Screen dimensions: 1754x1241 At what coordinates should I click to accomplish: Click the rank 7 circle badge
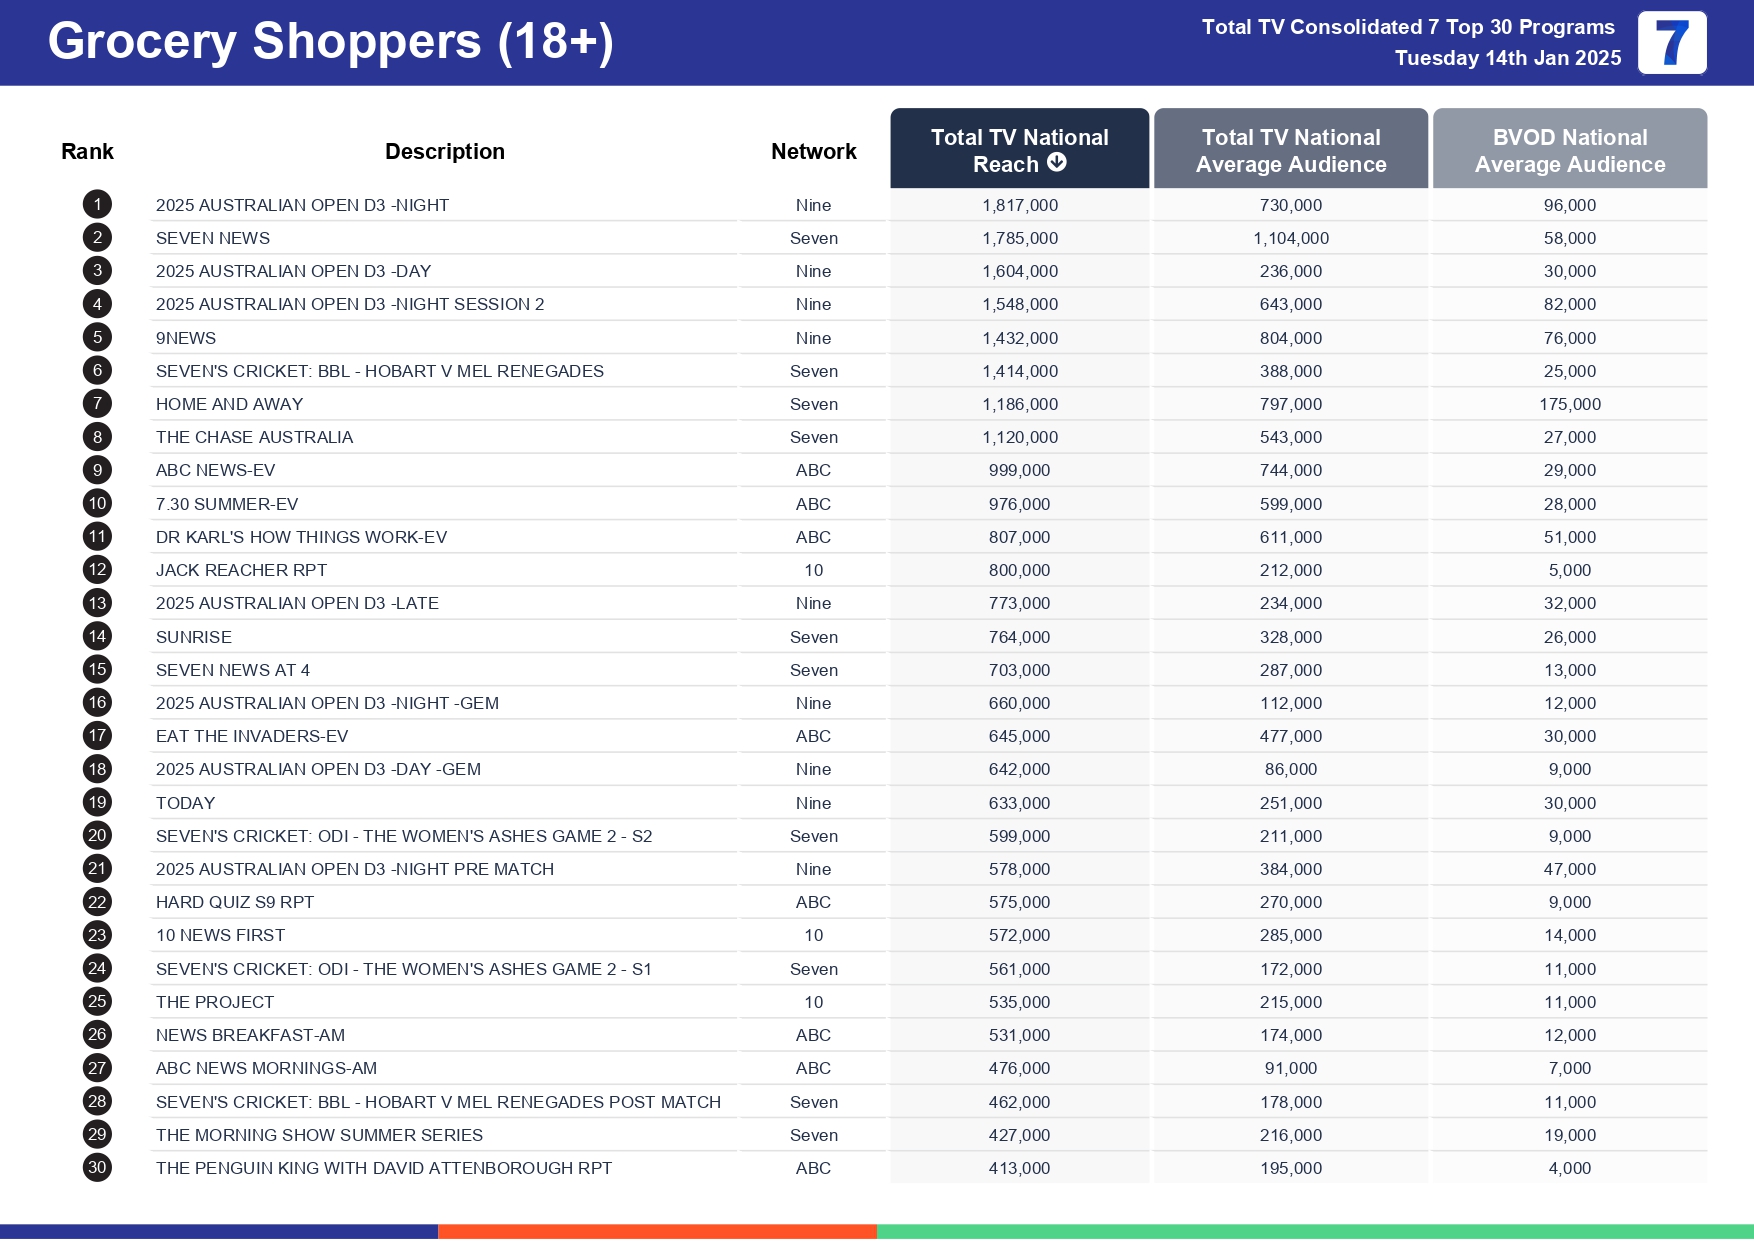point(97,404)
